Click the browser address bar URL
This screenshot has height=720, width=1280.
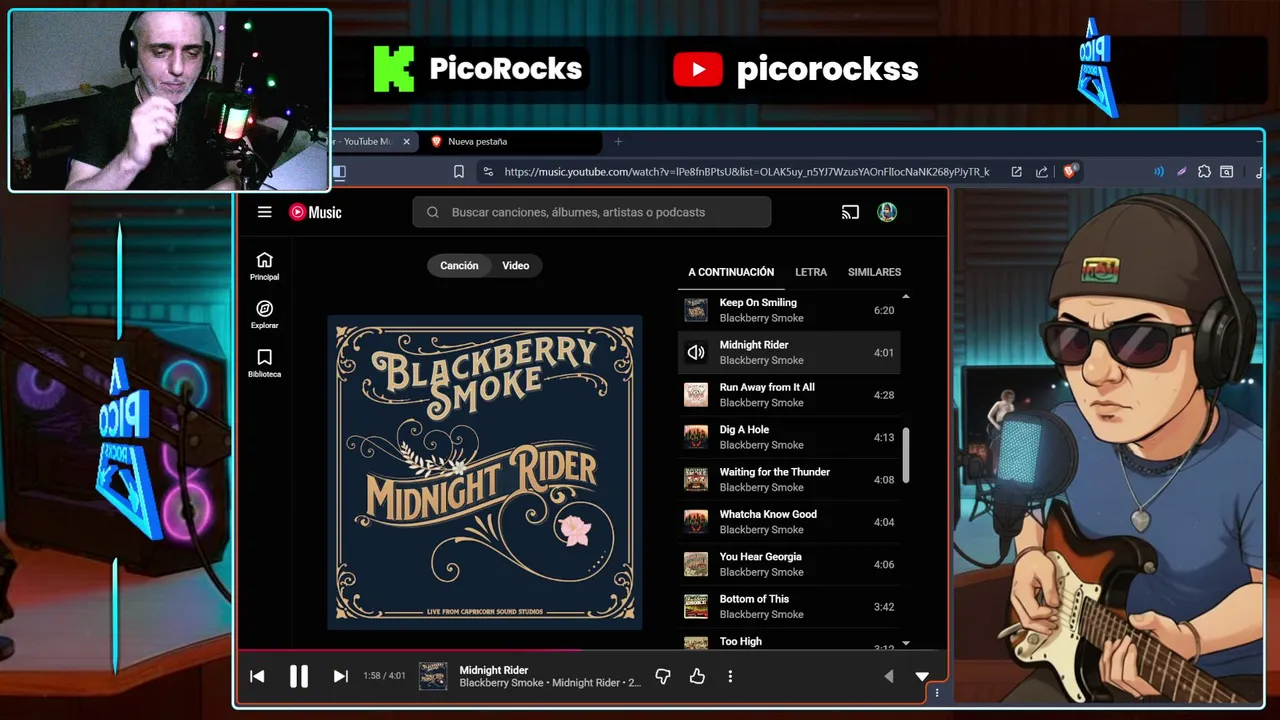pyautogui.click(x=747, y=172)
